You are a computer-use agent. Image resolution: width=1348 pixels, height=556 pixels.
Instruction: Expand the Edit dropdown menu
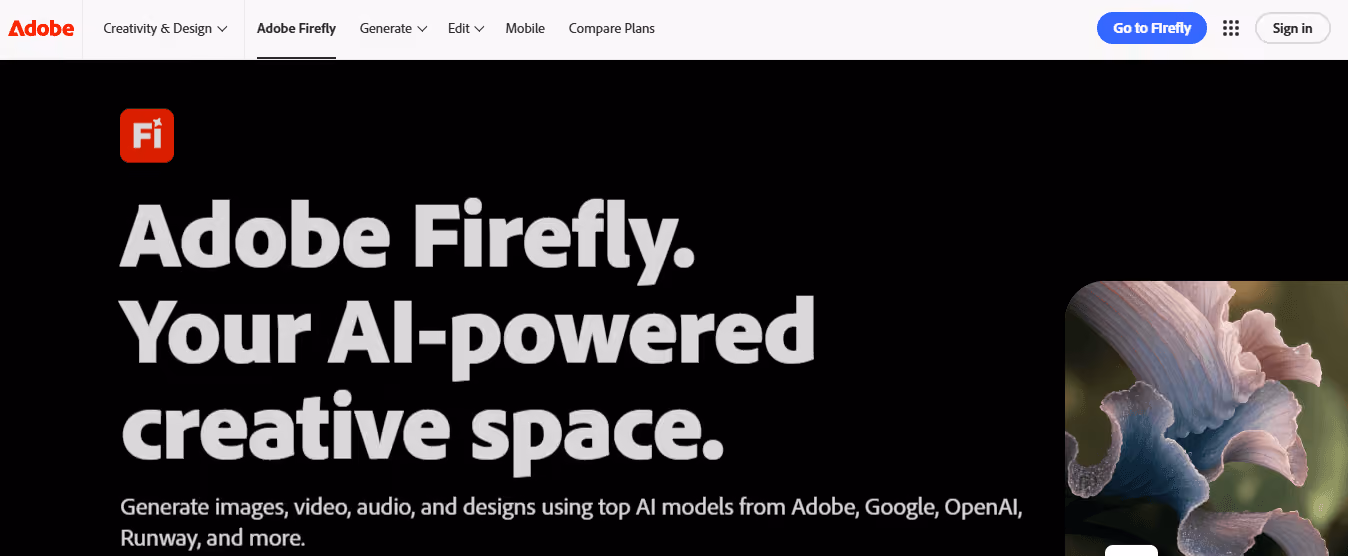466,28
